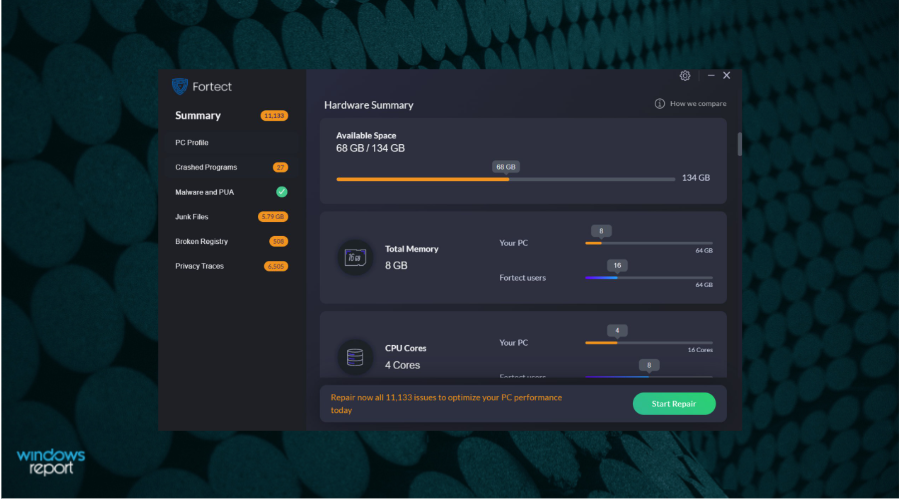Open the settings gear icon
The height and width of the screenshot is (500, 900).
click(685, 76)
